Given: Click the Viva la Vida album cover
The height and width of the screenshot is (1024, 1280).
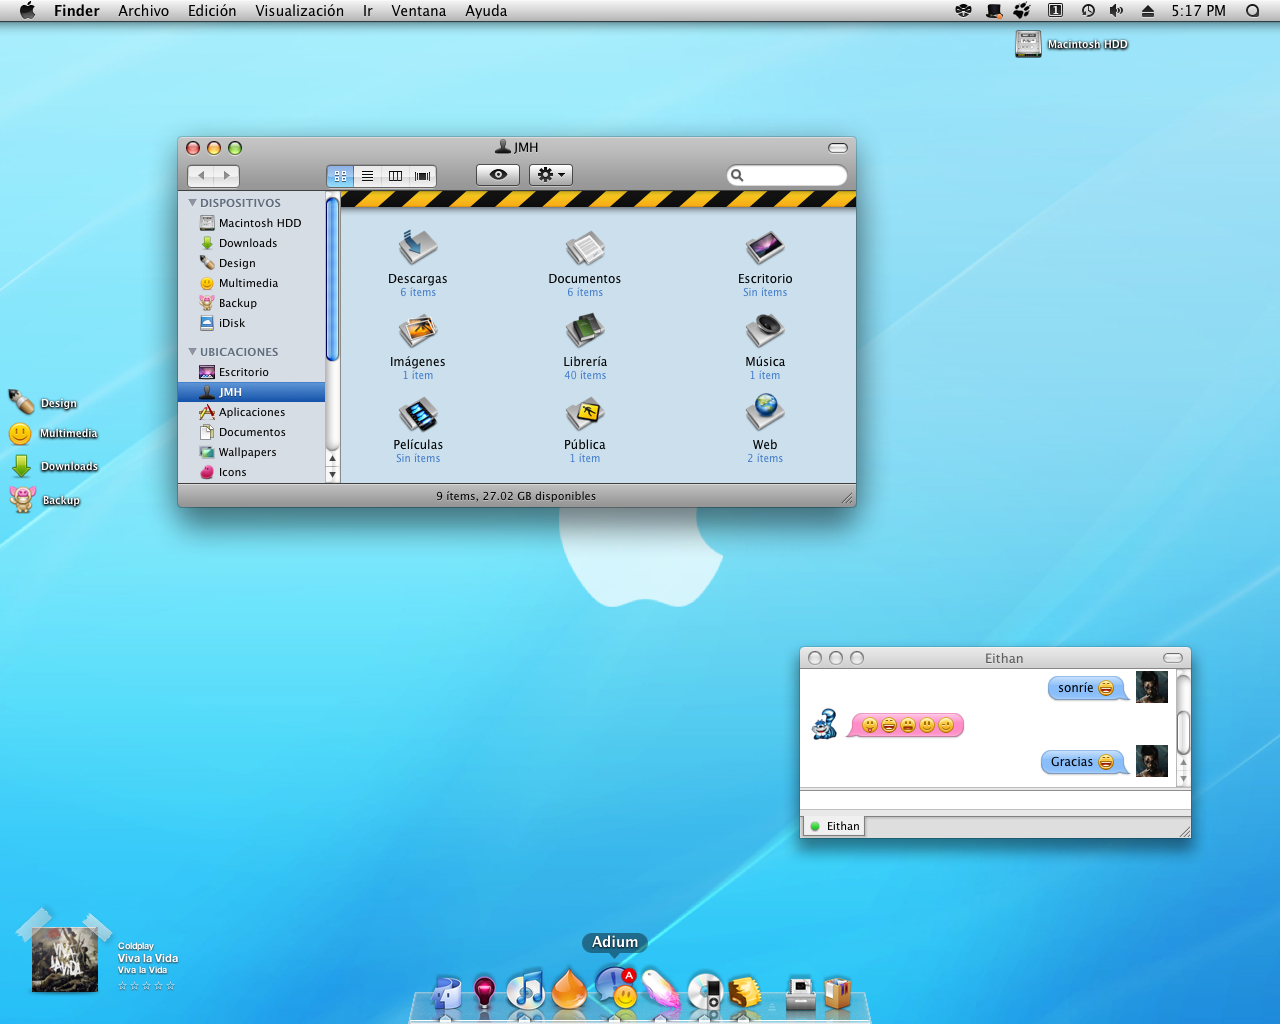Looking at the screenshot, I should [x=65, y=959].
